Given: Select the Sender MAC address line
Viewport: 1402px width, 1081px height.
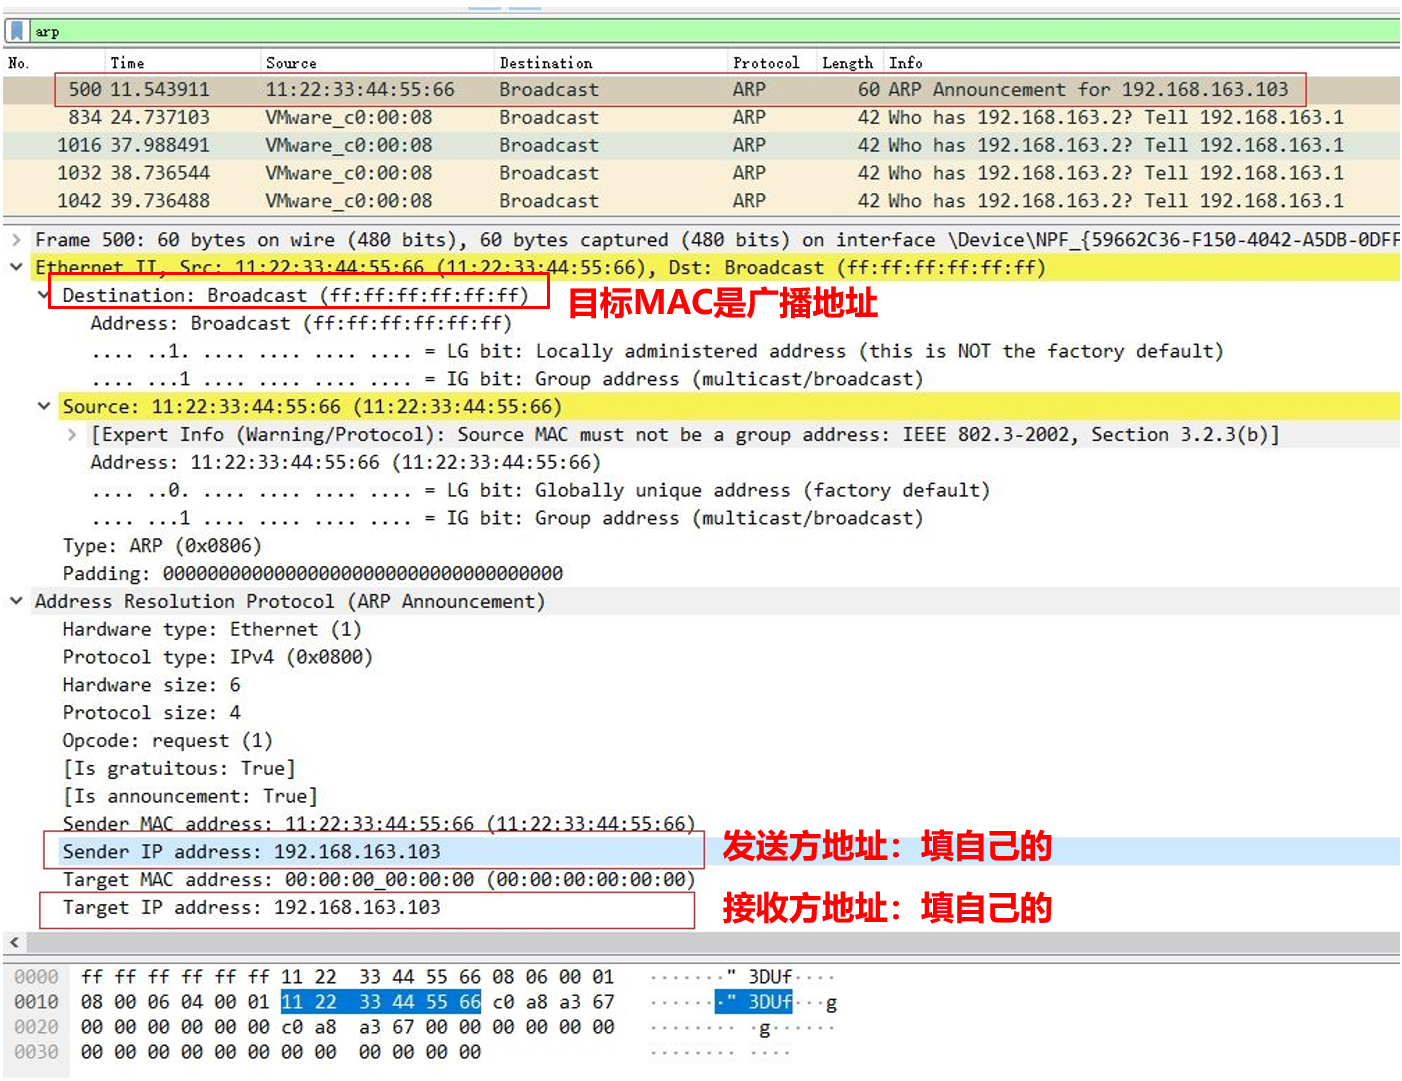Looking at the screenshot, I should coord(379,824).
